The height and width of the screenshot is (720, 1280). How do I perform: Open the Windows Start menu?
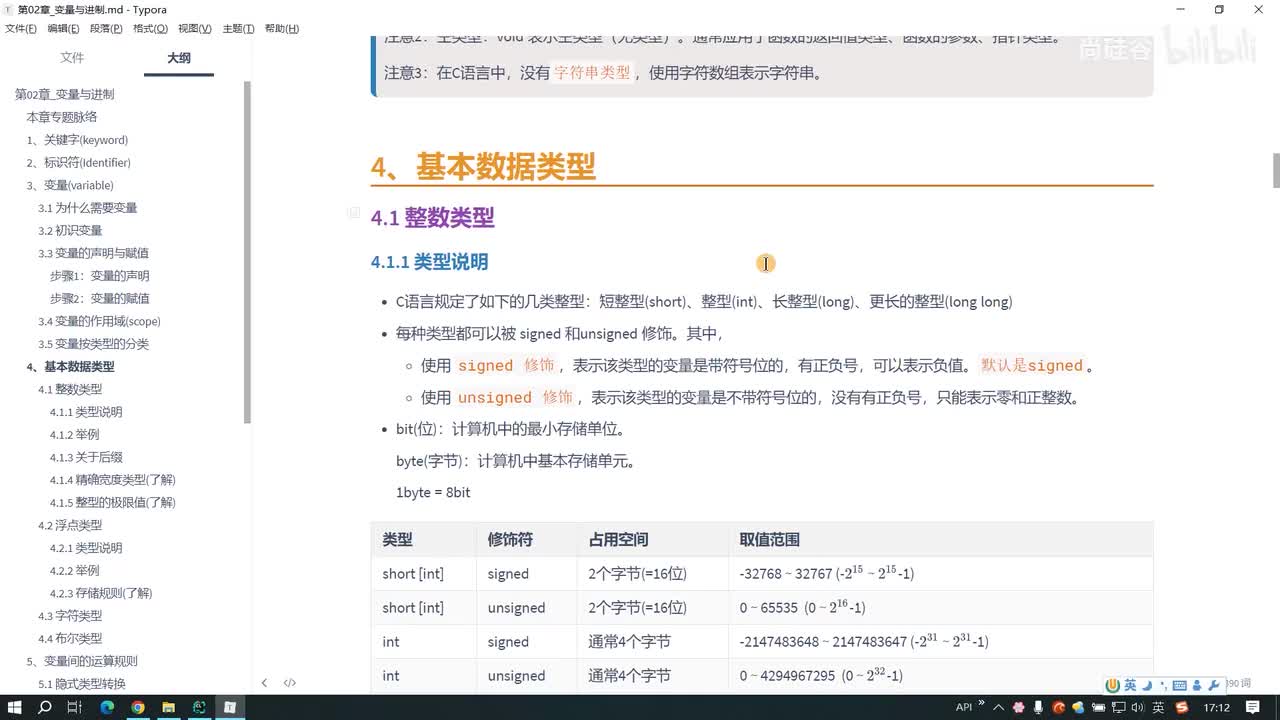point(15,707)
